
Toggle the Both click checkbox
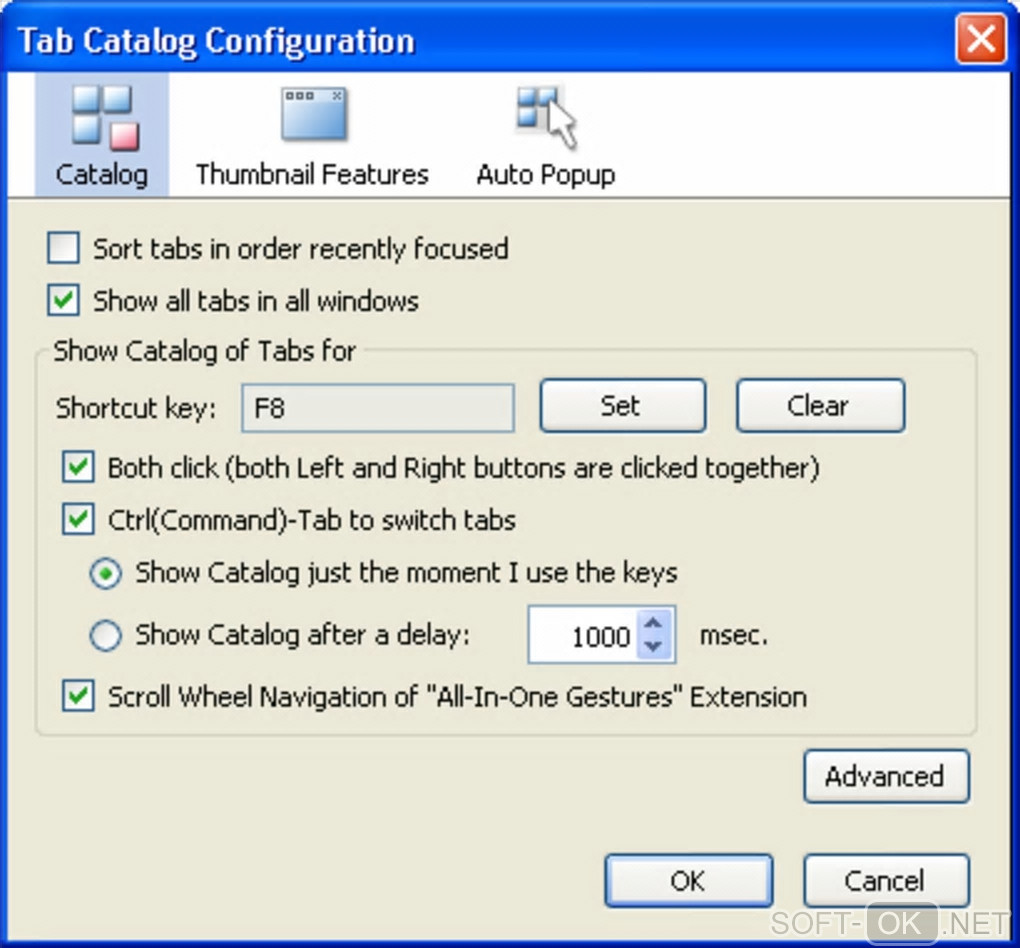78,468
